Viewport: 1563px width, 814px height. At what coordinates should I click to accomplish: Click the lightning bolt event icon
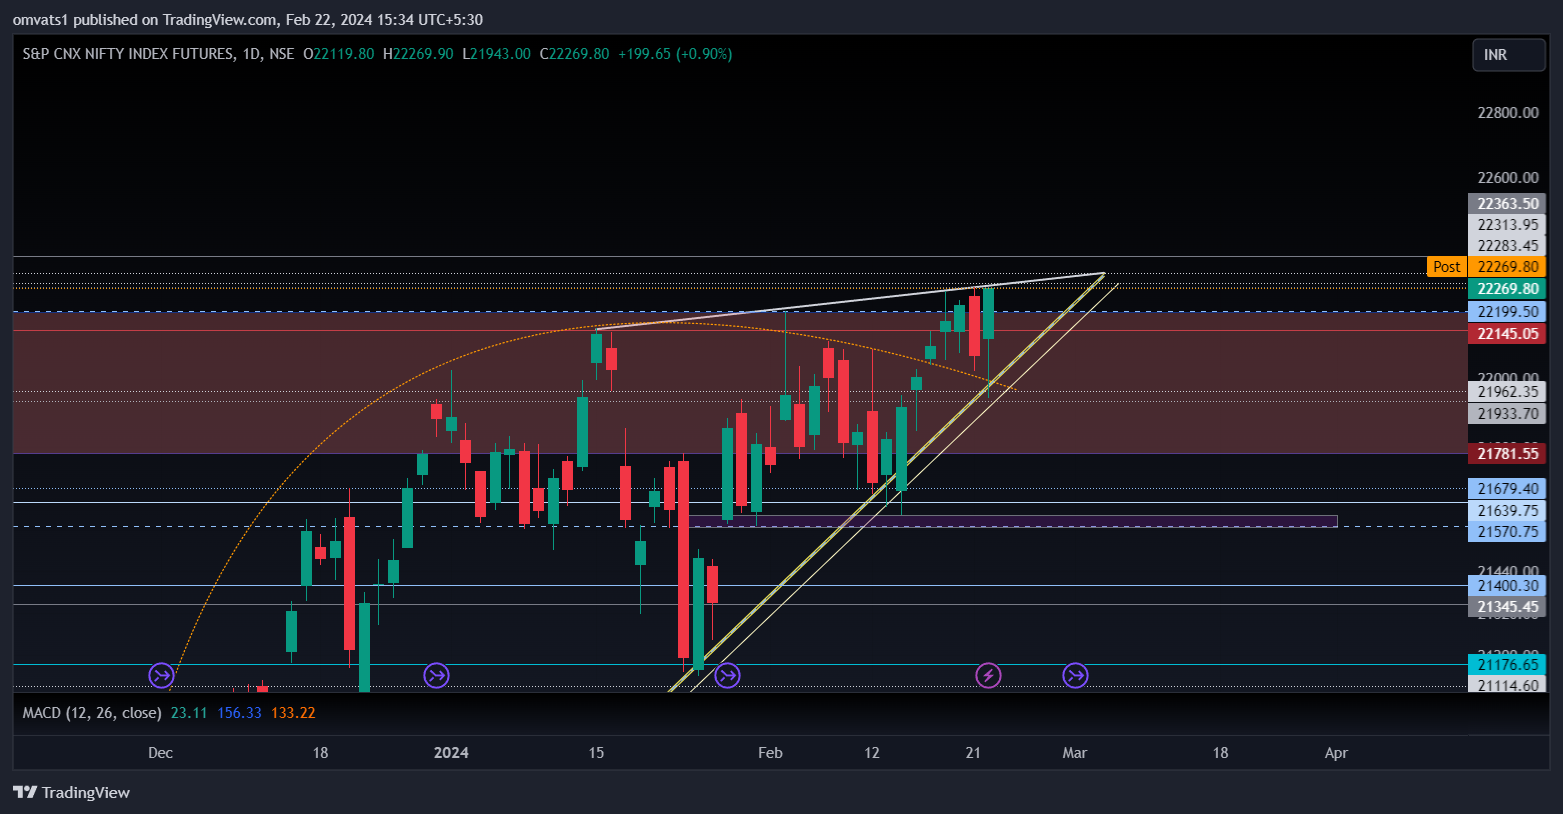(x=988, y=676)
